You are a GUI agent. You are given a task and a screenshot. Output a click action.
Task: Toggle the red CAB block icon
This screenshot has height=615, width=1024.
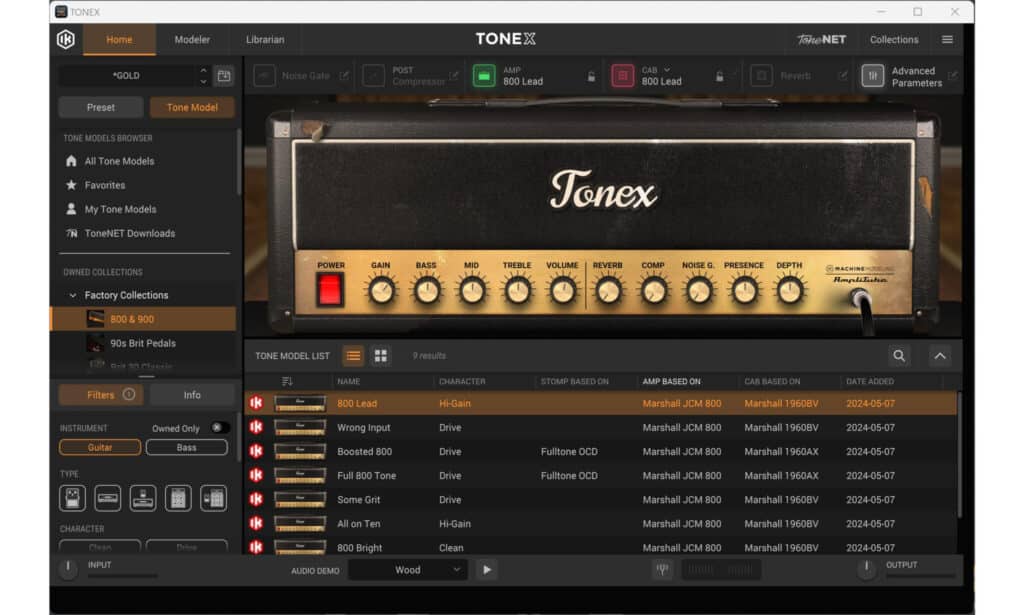622,76
